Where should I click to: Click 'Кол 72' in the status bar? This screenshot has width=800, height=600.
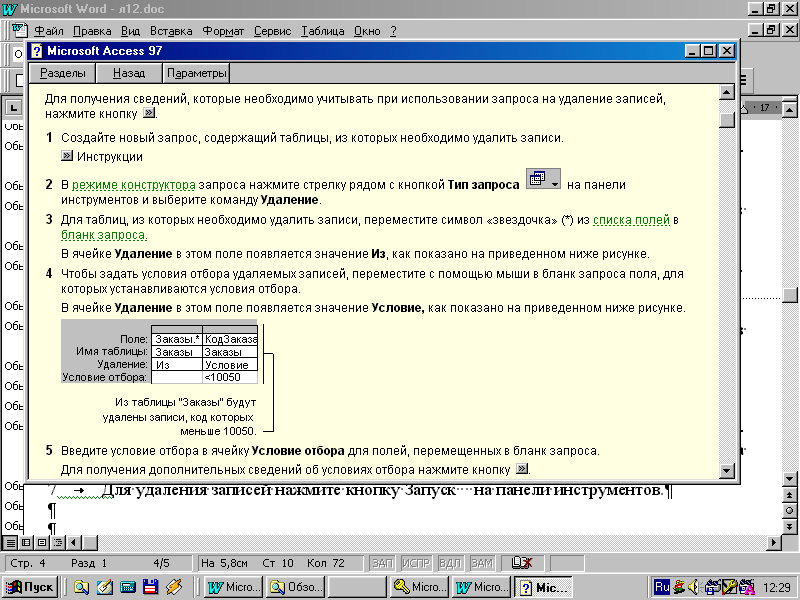pyautogui.click(x=326, y=563)
